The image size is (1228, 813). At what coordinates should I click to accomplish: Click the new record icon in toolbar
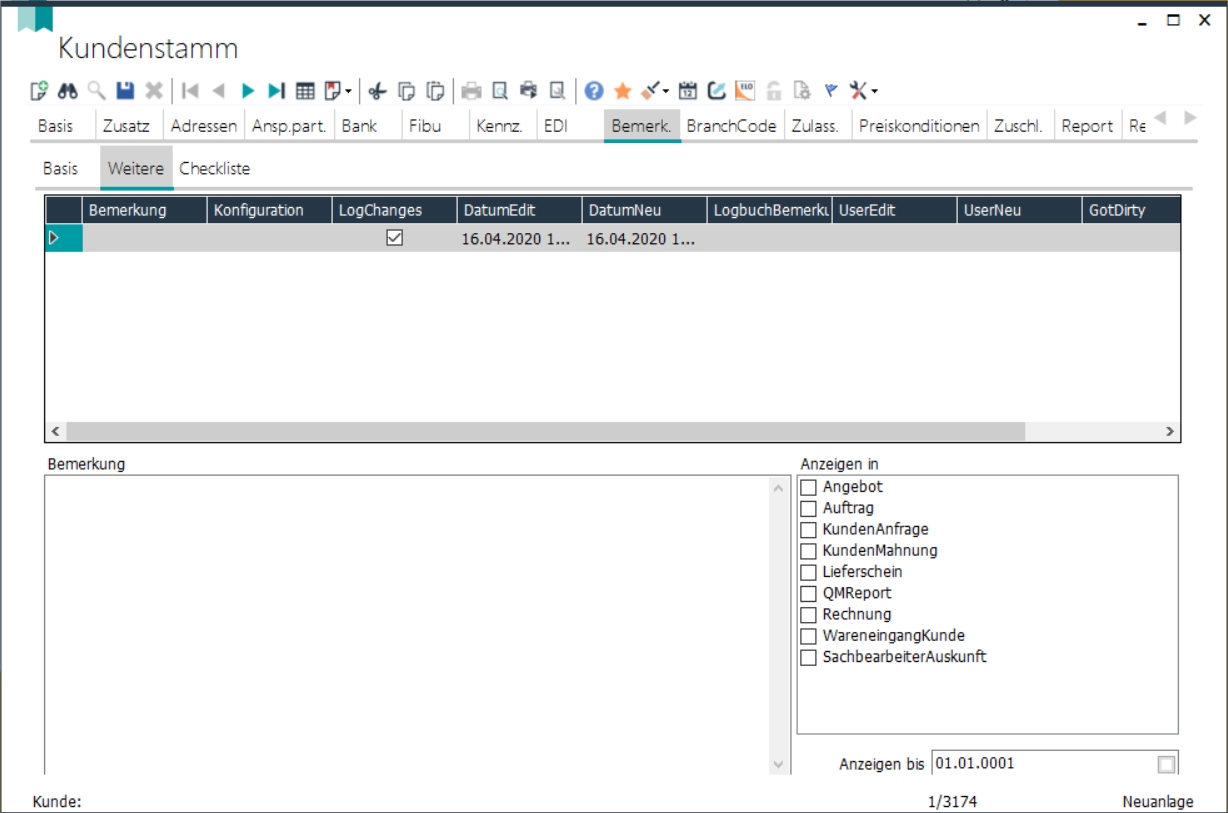39,91
